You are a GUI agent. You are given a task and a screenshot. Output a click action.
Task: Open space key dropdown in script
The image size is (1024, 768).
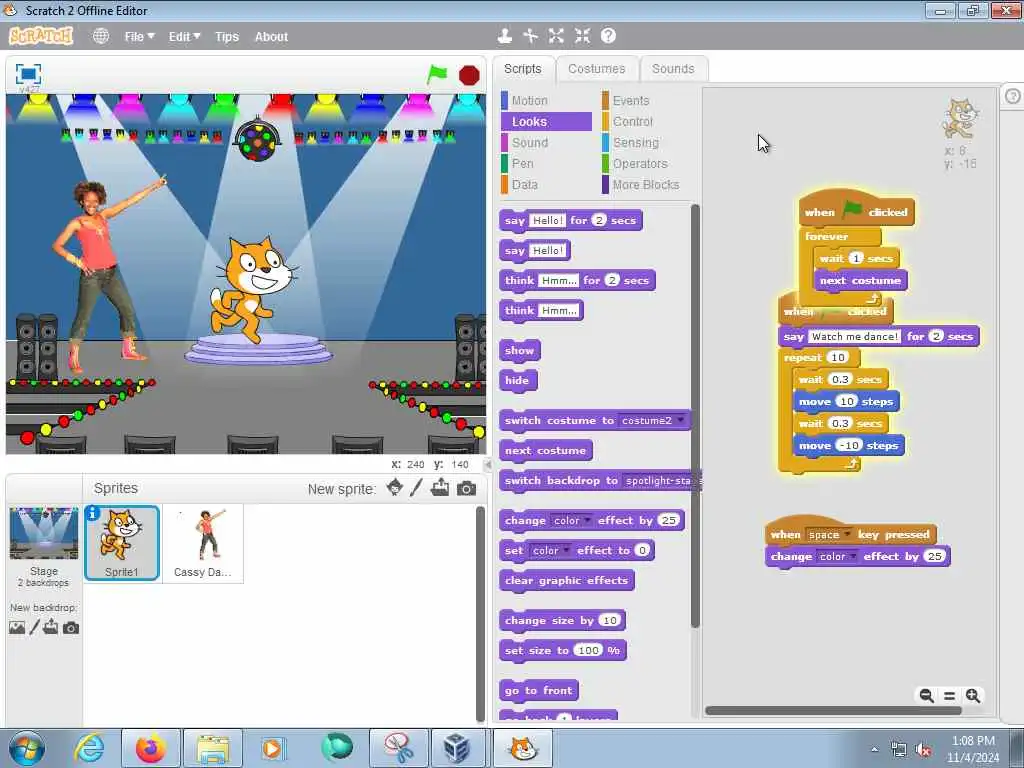(828, 535)
